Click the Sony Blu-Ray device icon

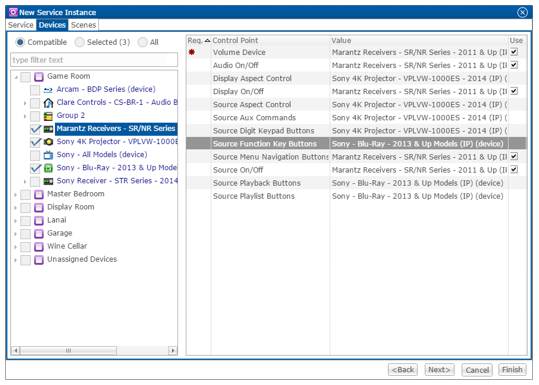pyautogui.click(x=48, y=168)
